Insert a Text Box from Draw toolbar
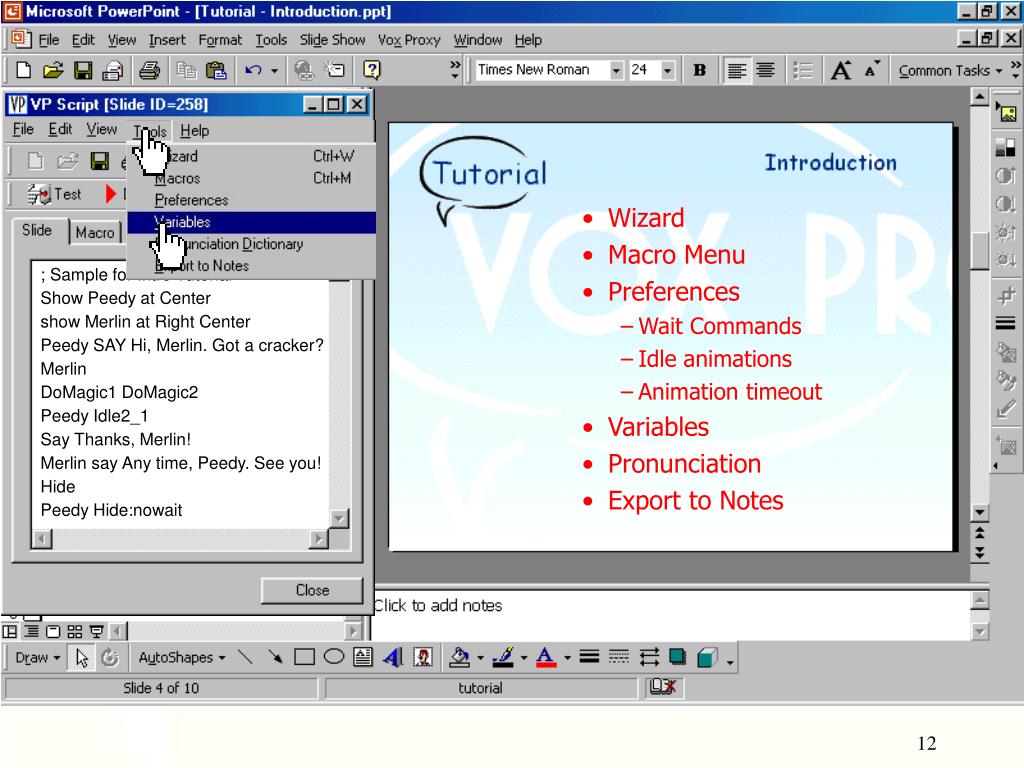Viewport: 1024px width, 768px height. (363, 657)
